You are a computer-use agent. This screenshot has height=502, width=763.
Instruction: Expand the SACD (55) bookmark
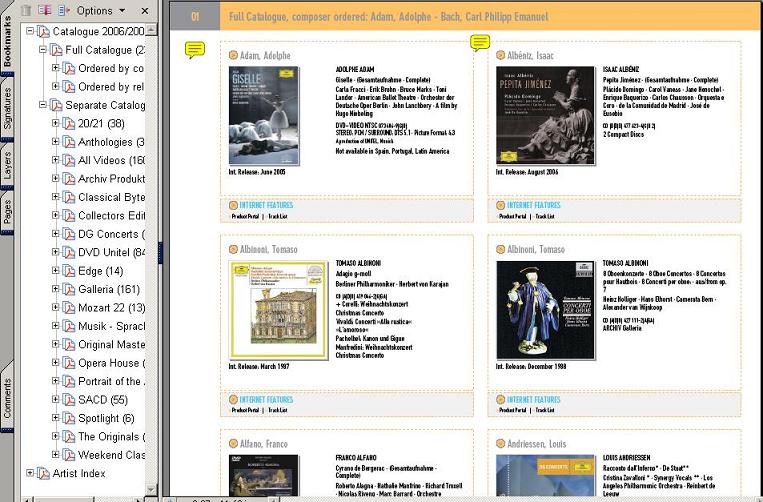click(55, 399)
